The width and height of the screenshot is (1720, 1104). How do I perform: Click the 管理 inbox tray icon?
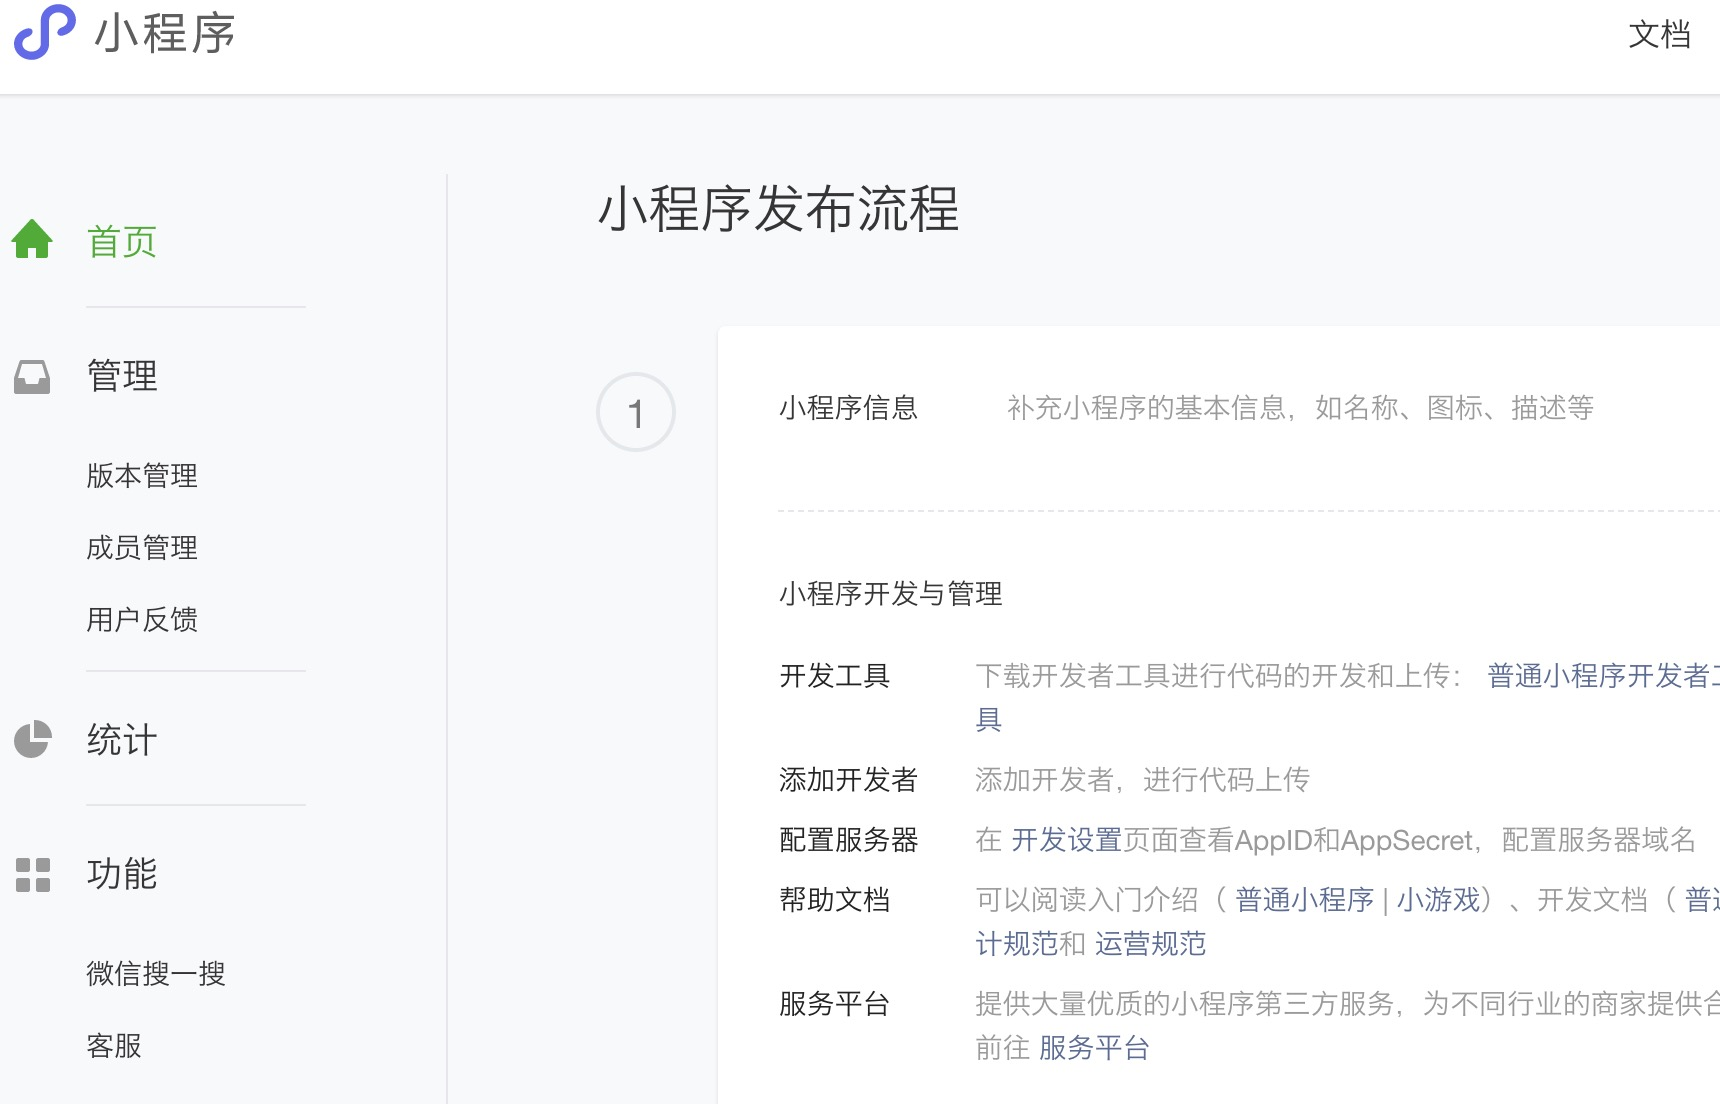pos(32,377)
